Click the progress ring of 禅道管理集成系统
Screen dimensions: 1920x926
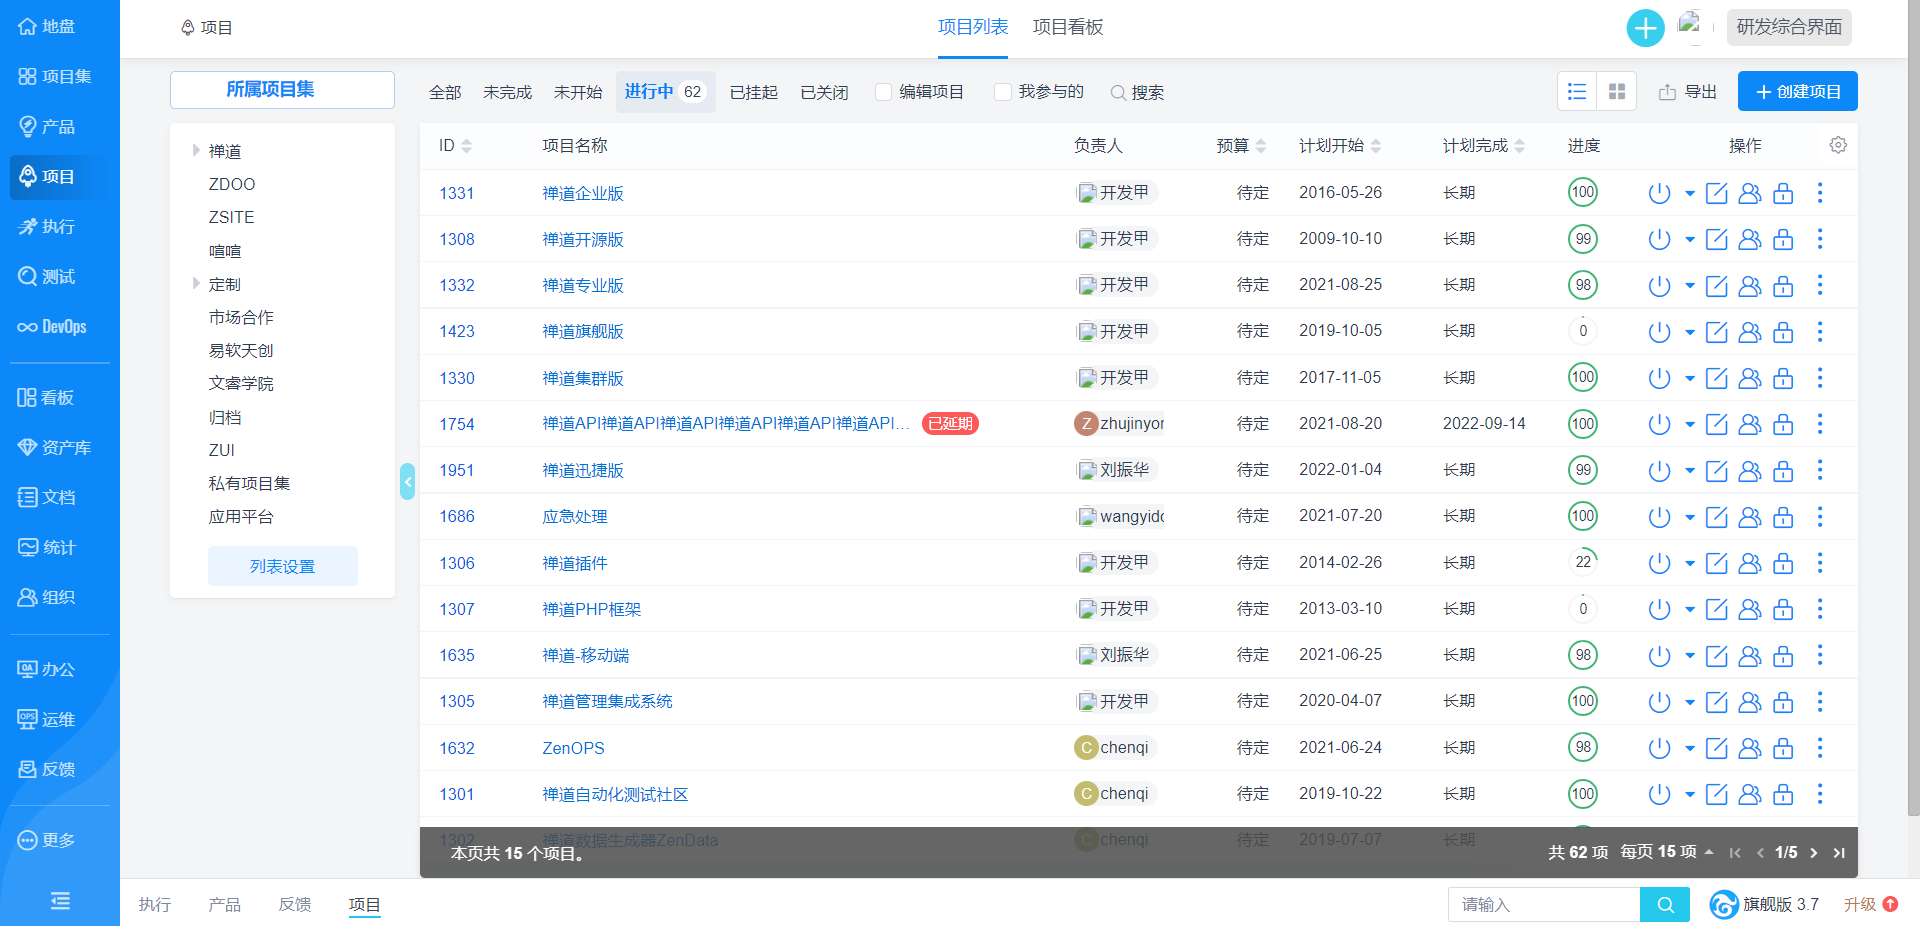point(1583,701)
